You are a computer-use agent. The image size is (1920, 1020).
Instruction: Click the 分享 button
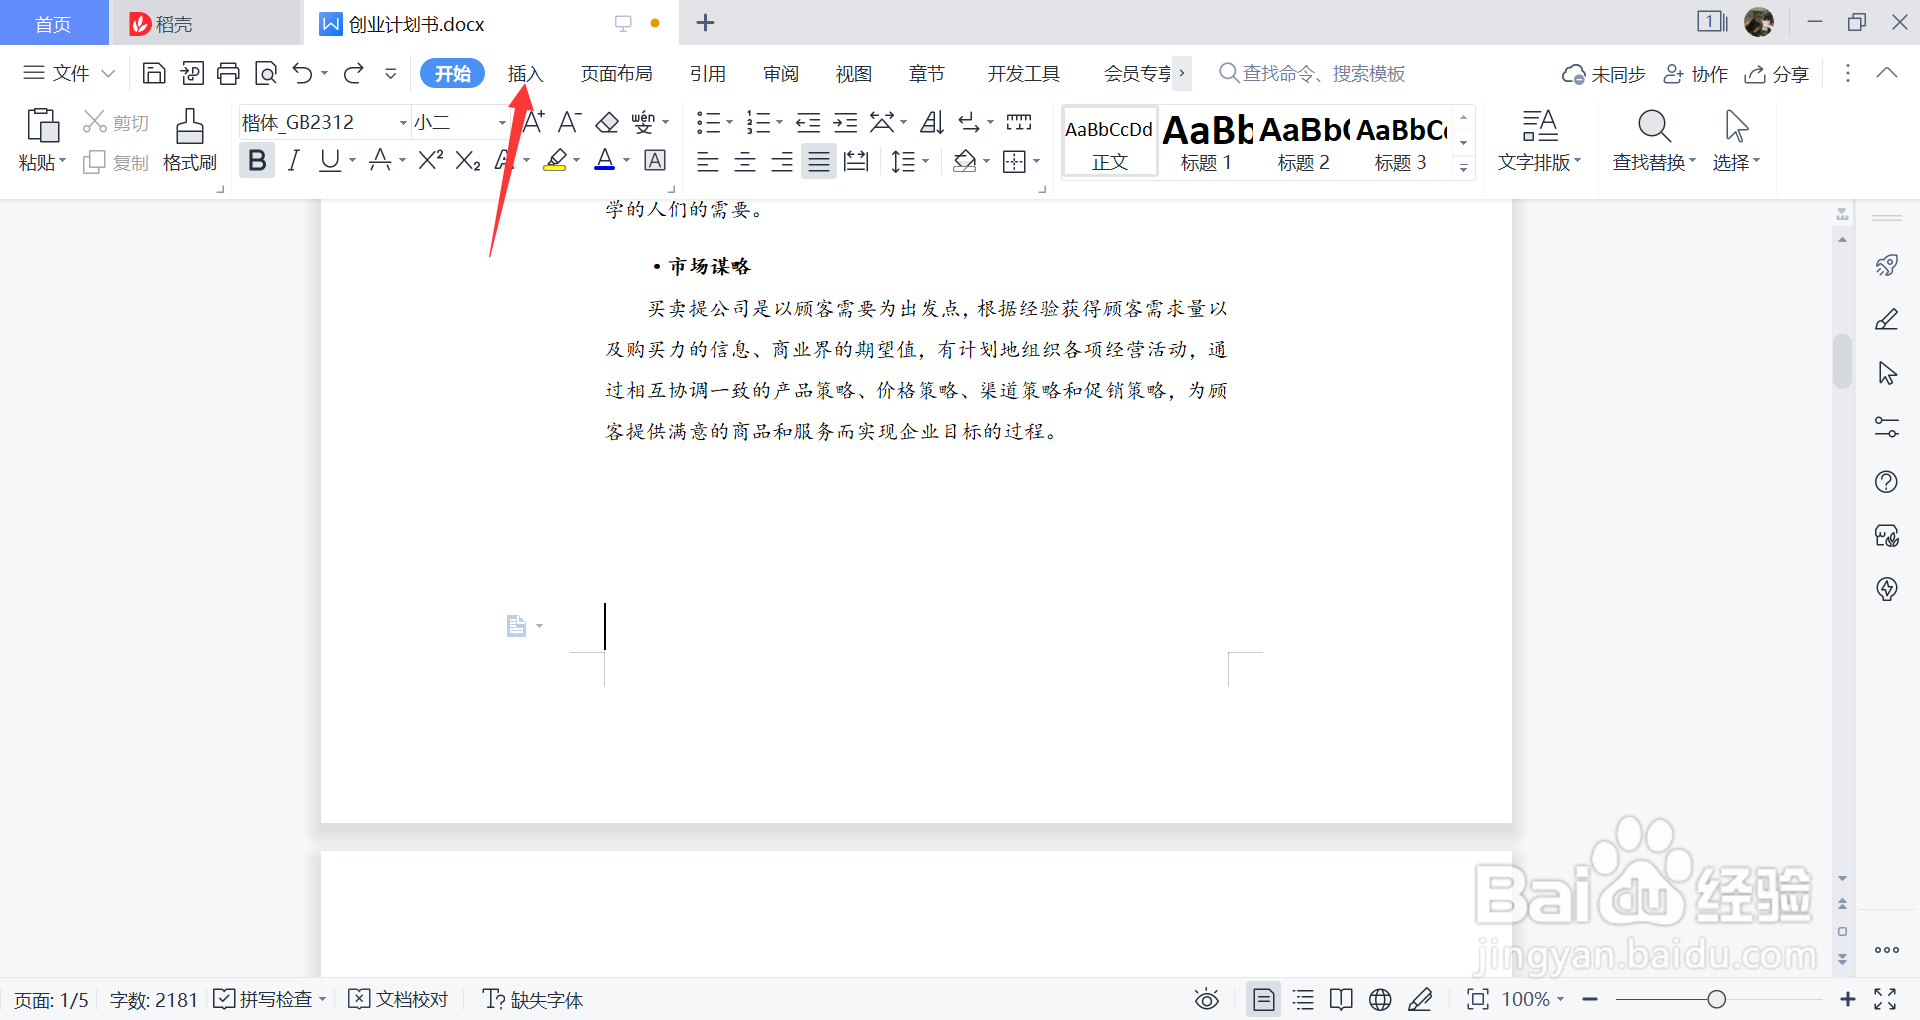(x=1776, y=73)
